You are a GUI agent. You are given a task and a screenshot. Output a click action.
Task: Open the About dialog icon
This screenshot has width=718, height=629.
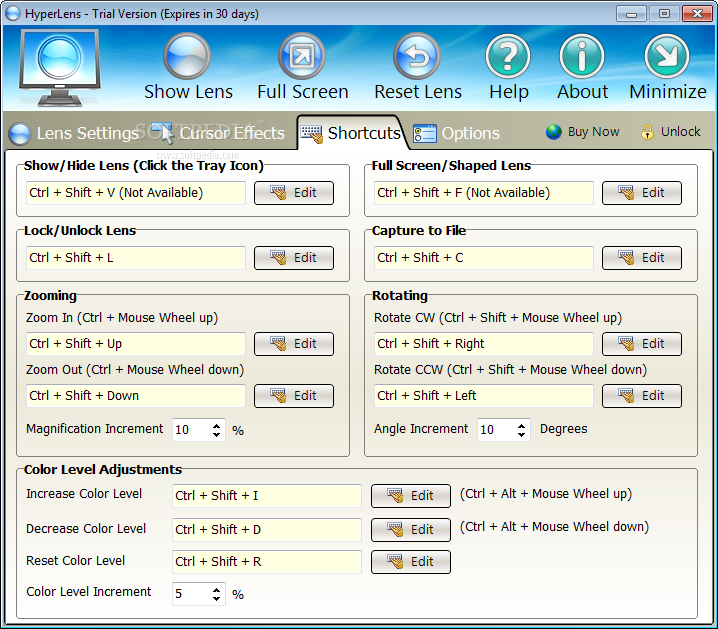(582, 57)
